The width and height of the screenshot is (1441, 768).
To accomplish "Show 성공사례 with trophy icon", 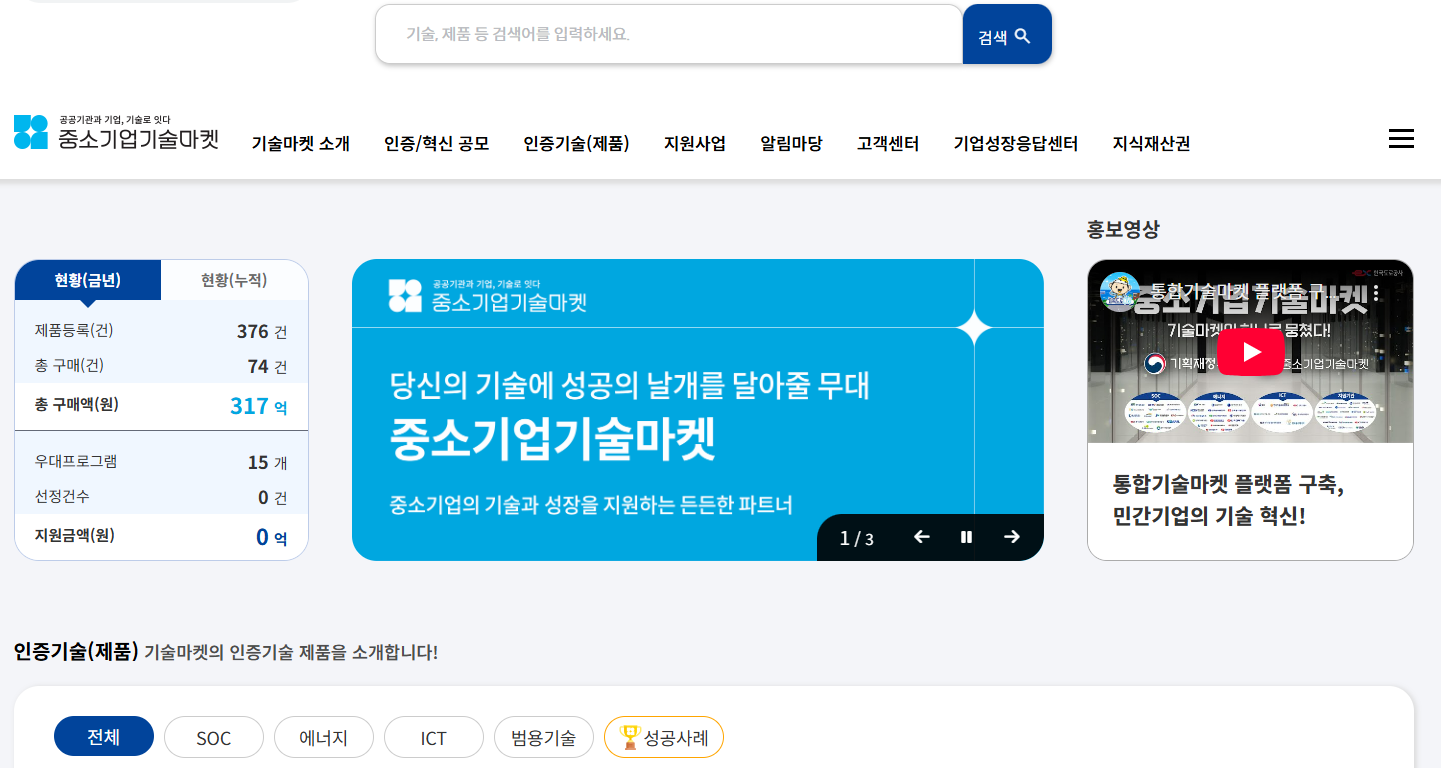I will [664, 738].
